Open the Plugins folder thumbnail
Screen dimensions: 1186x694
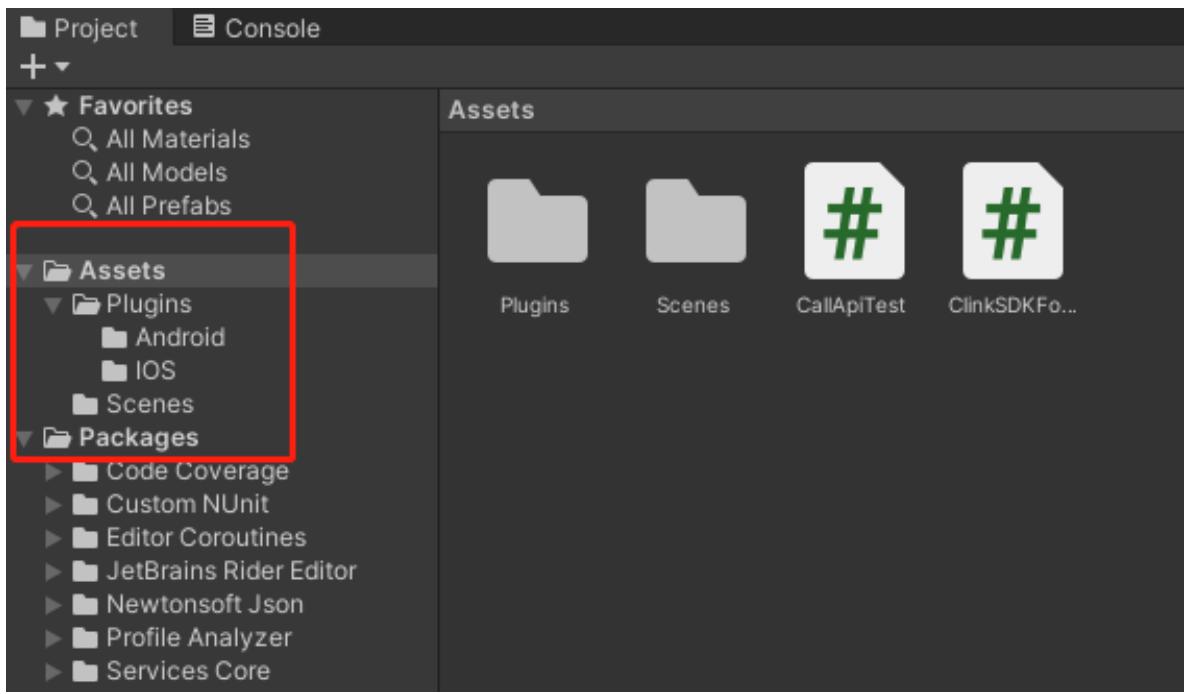(537, 221)
